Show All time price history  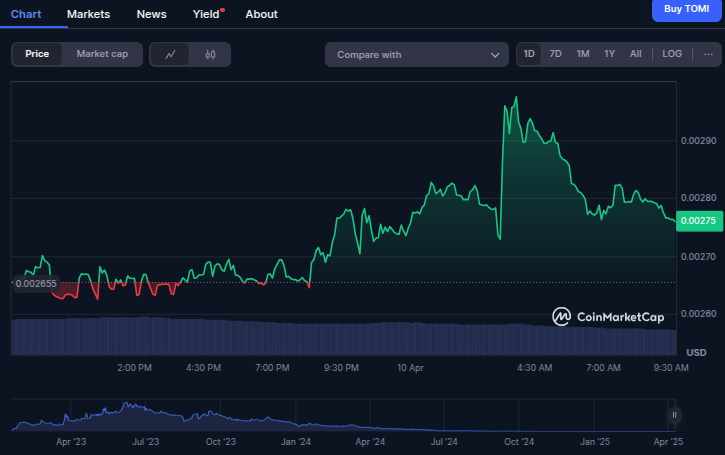(x=636, y=54)
